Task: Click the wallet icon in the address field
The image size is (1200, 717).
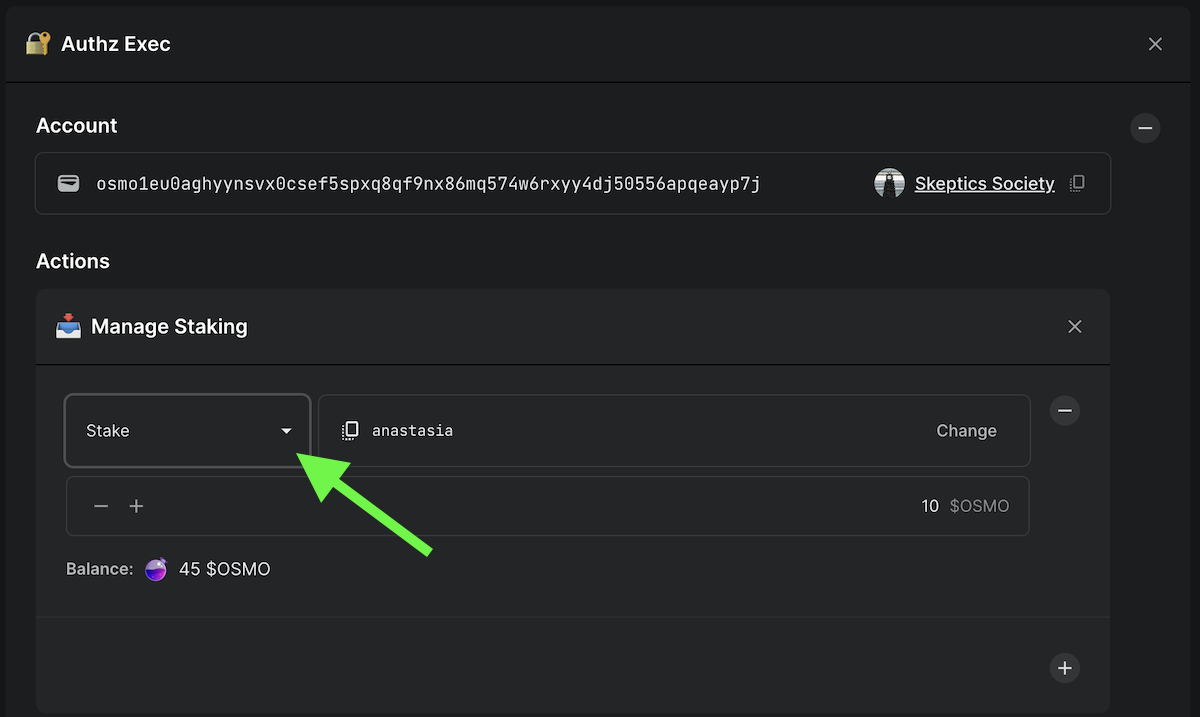Action: point(68,183)
